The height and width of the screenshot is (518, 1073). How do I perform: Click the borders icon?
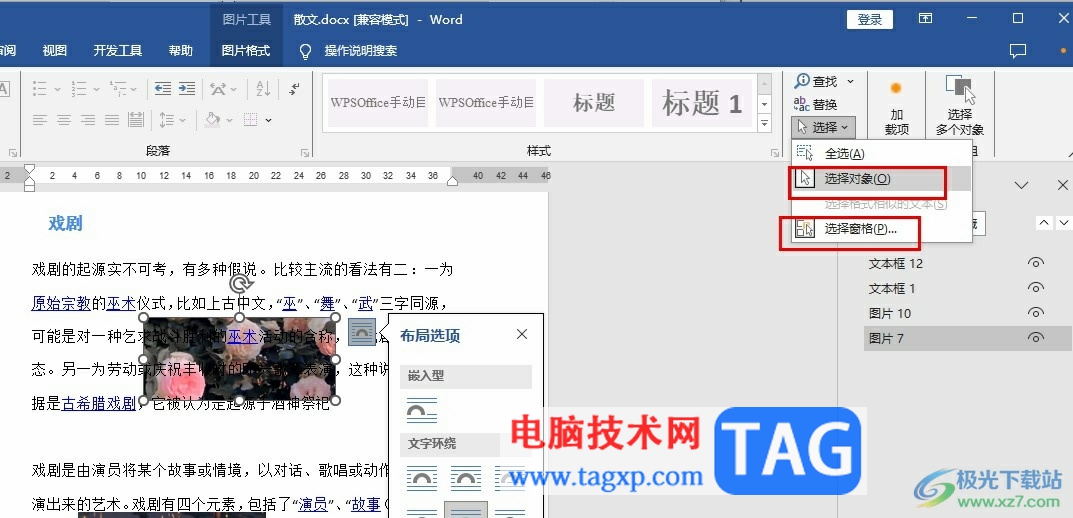251,120
